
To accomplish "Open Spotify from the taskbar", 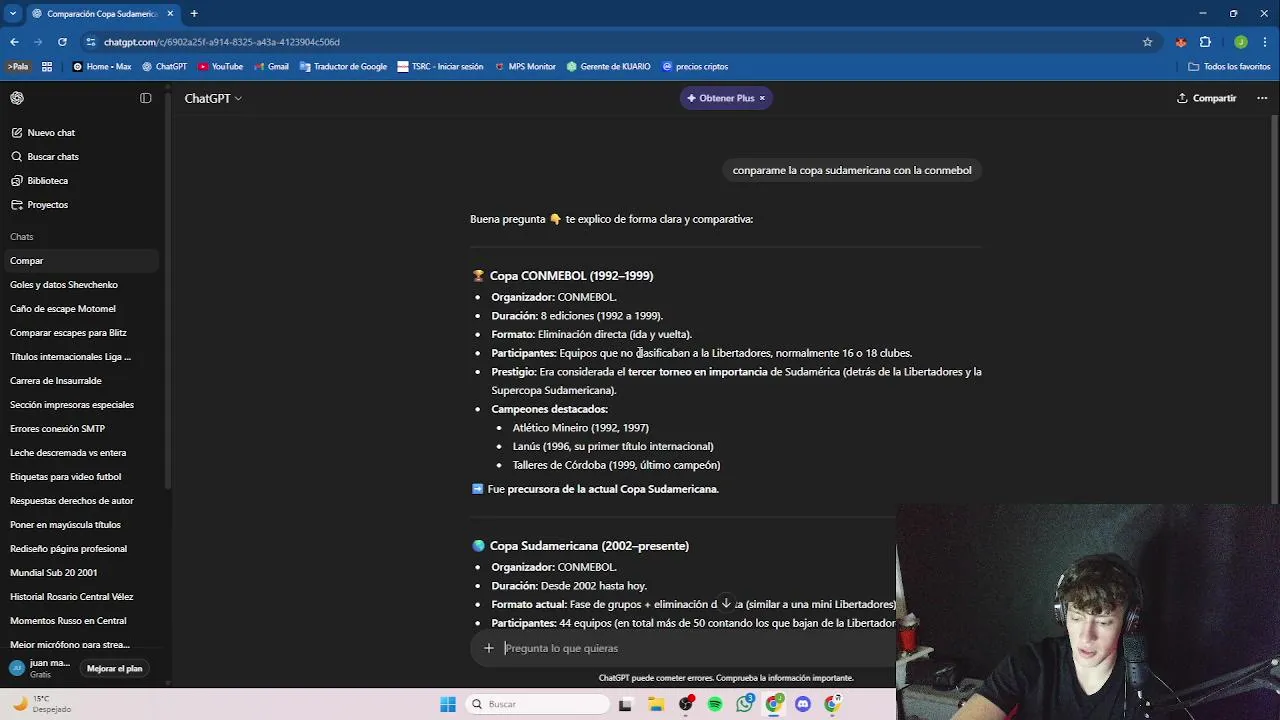I will [x=715, y=704].
